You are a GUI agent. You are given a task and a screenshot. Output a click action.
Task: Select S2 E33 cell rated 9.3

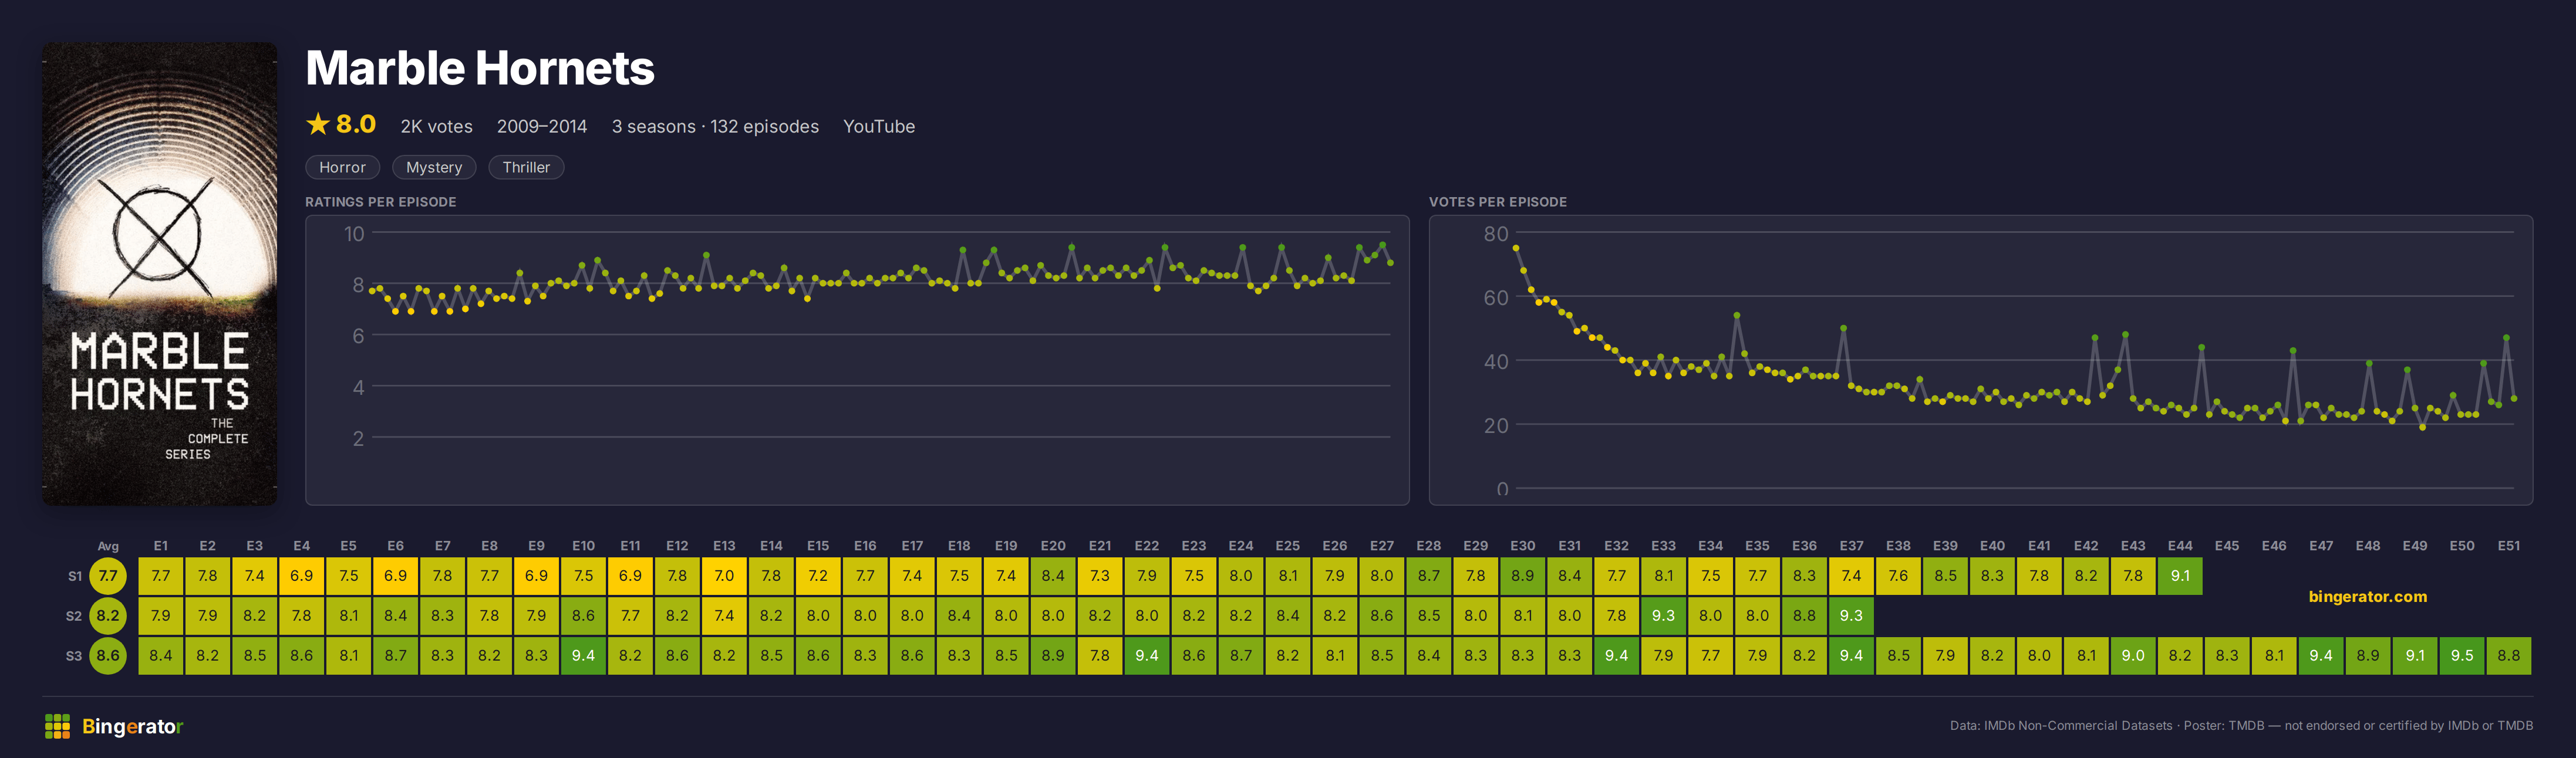(x=1663, y=616)
